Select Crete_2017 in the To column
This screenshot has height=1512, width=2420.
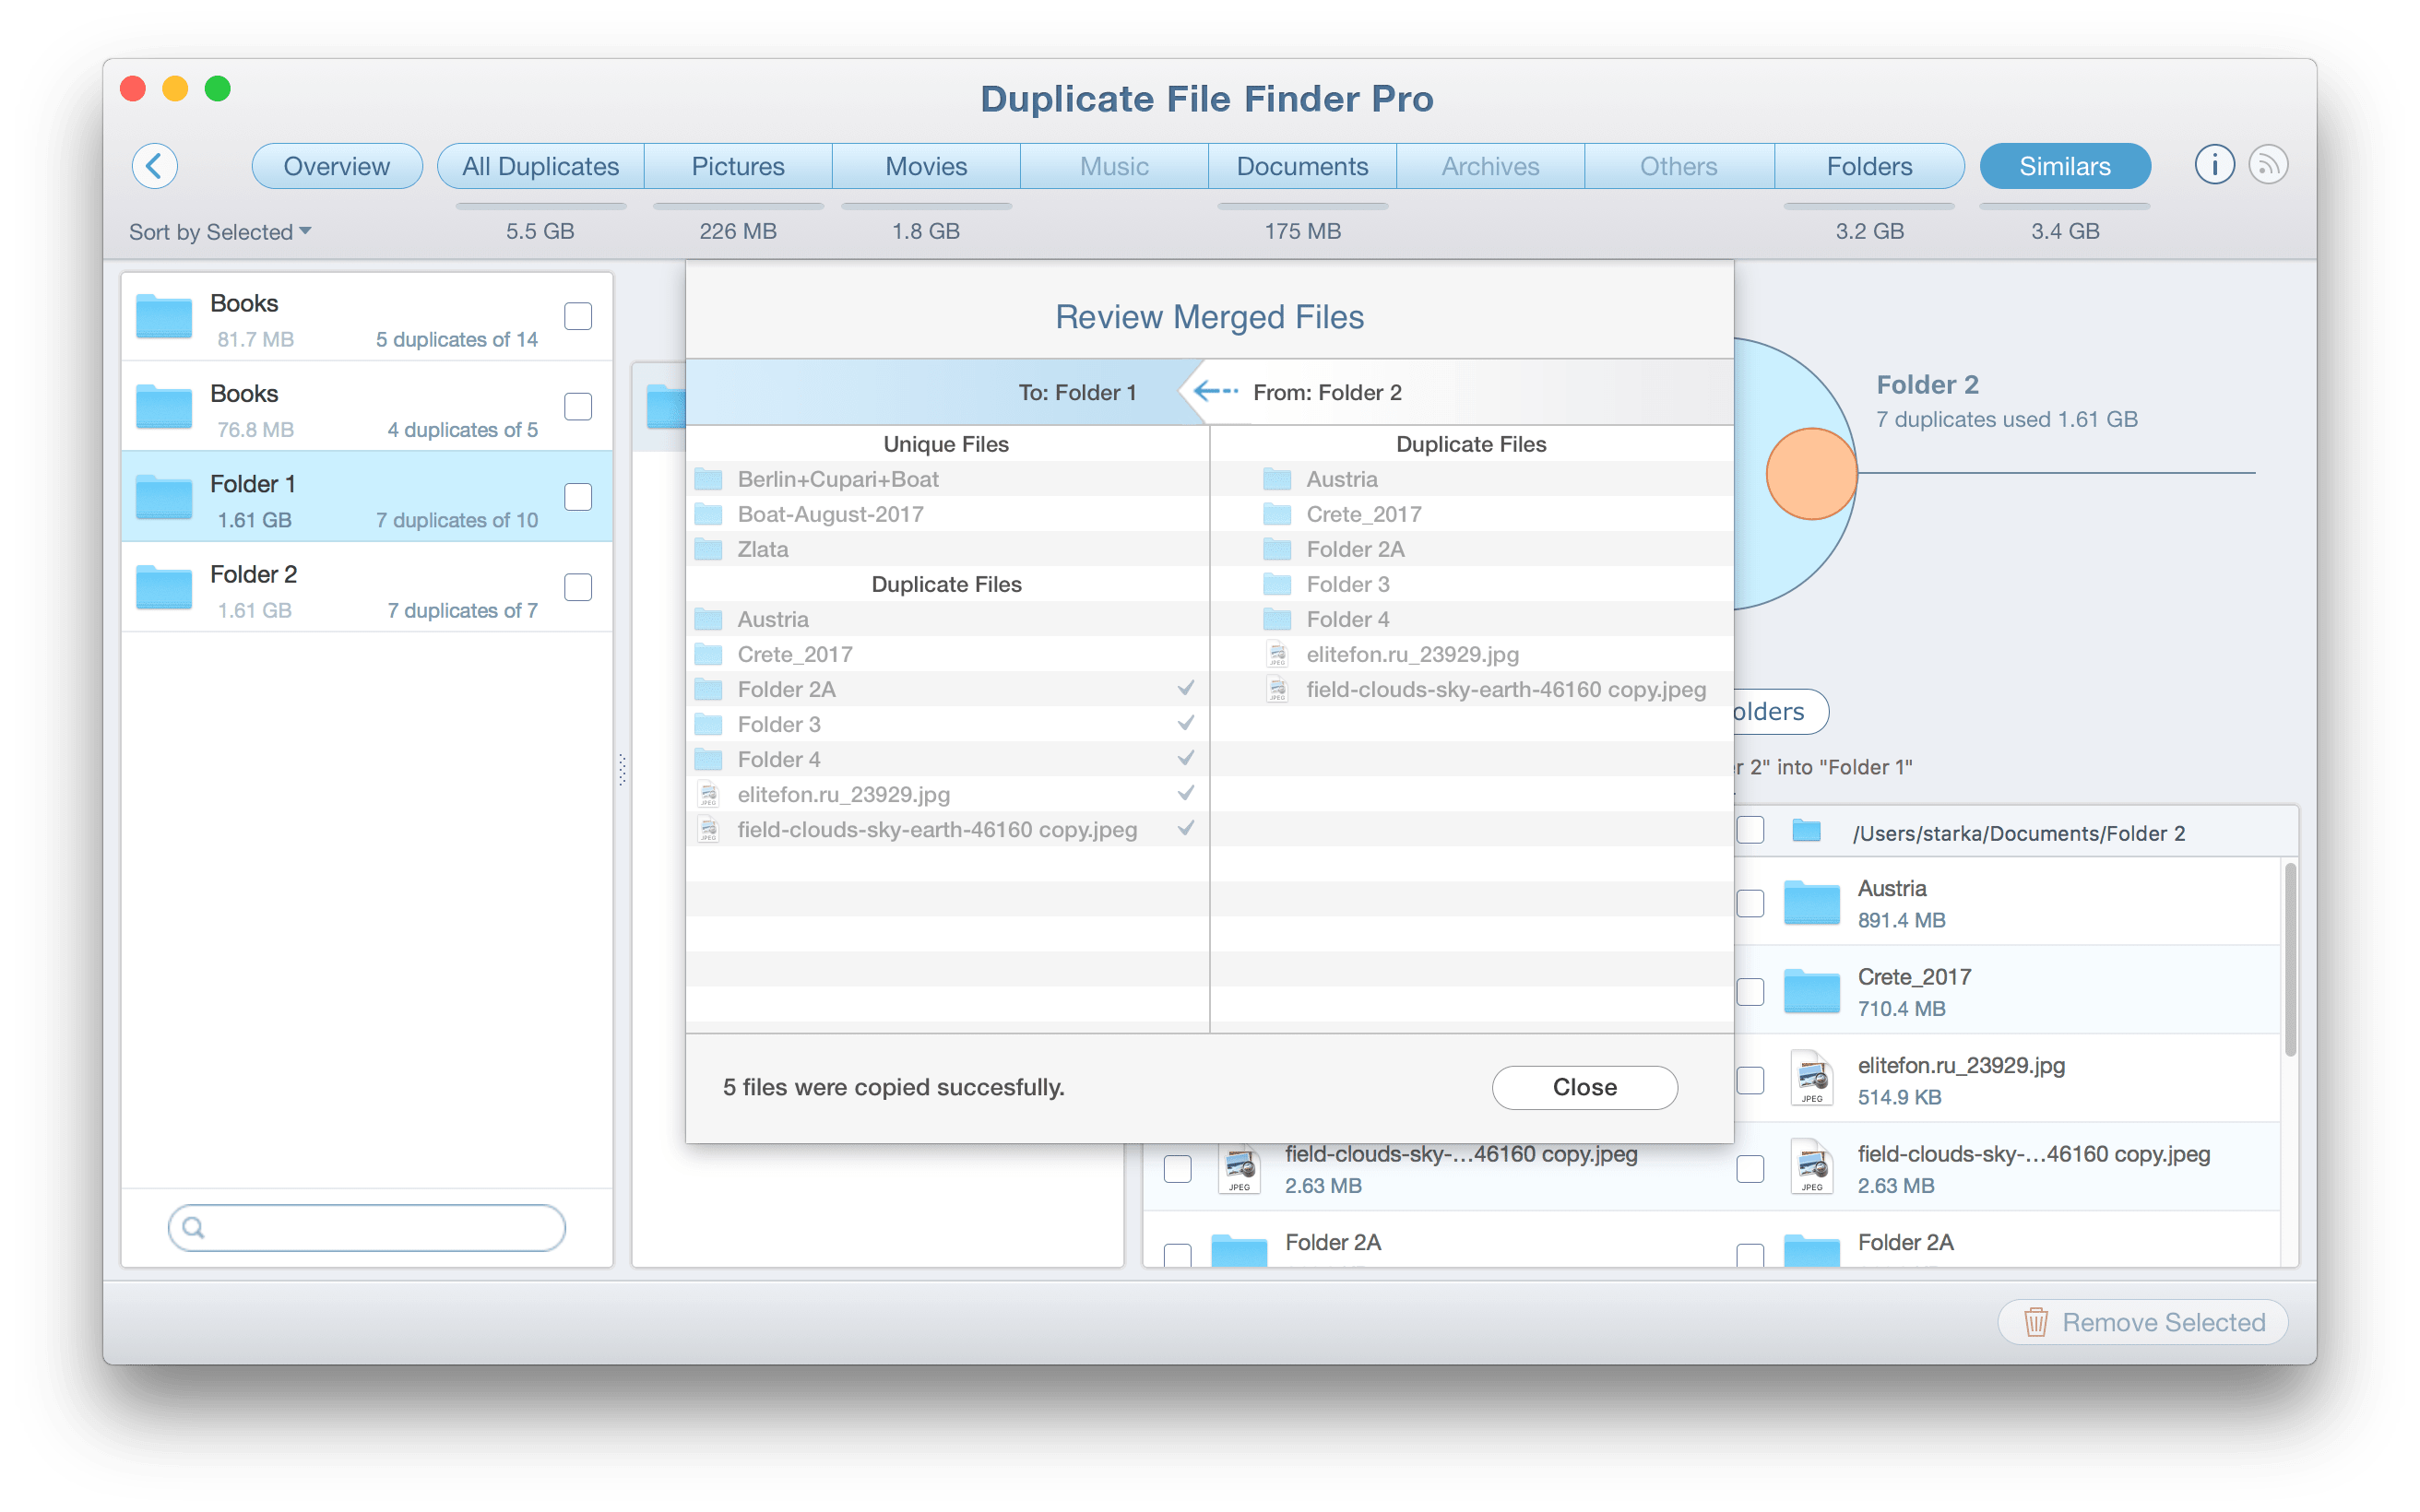point(947,654)
